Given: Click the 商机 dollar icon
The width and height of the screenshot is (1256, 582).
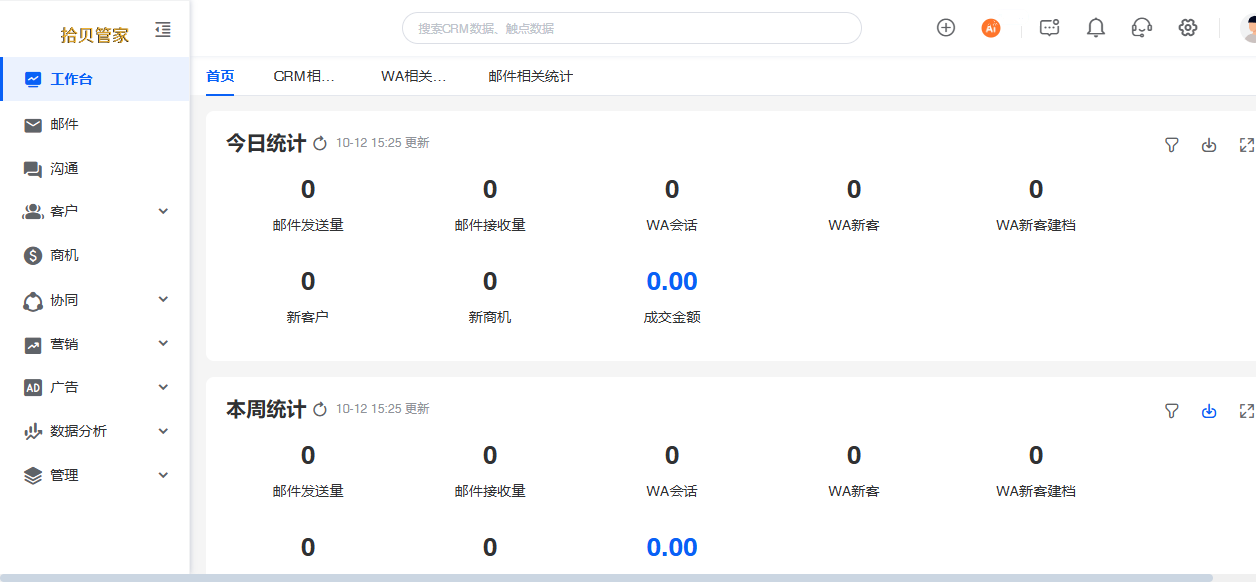Looking at the screenshot, I should [x=33, y=256].
